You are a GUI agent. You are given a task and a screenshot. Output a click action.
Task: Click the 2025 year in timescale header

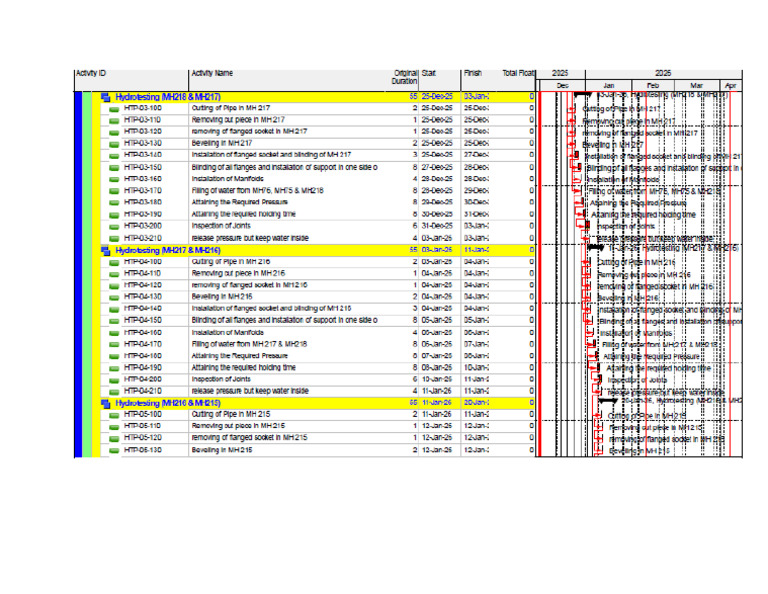point(560,73)
